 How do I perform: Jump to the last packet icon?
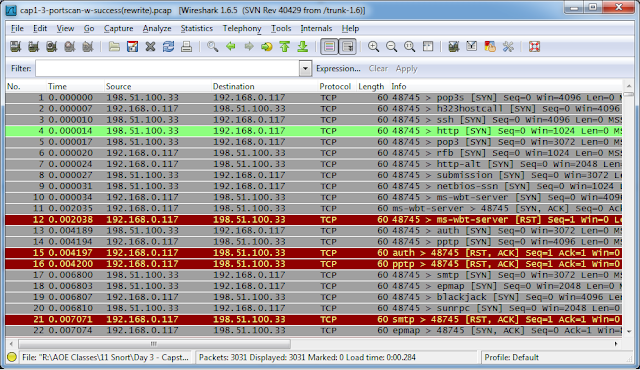[x=302, y=47]
